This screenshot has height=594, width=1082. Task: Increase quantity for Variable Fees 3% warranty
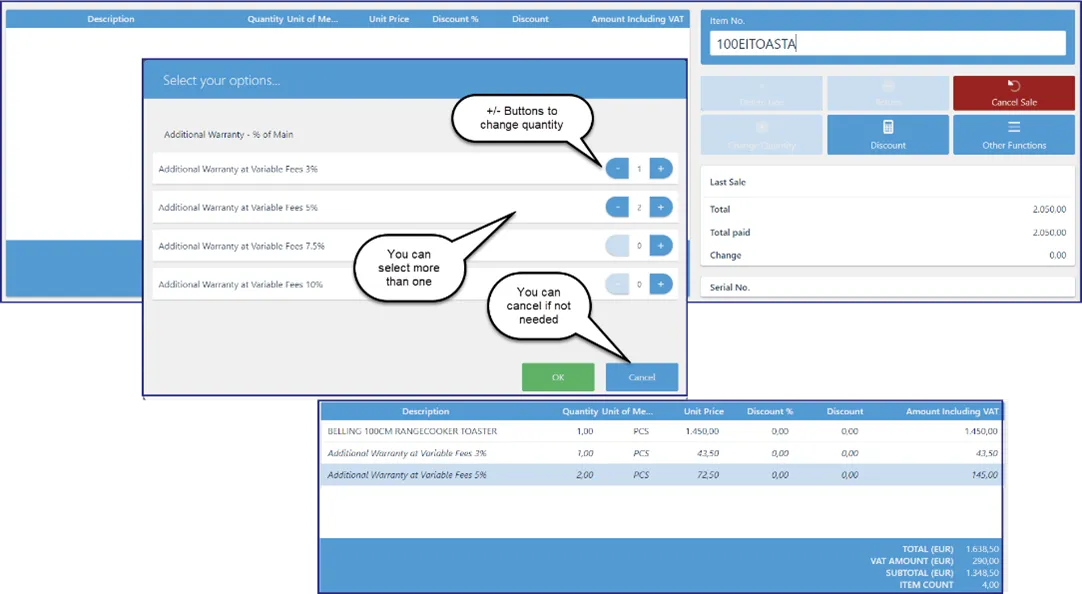pos(660,168)
